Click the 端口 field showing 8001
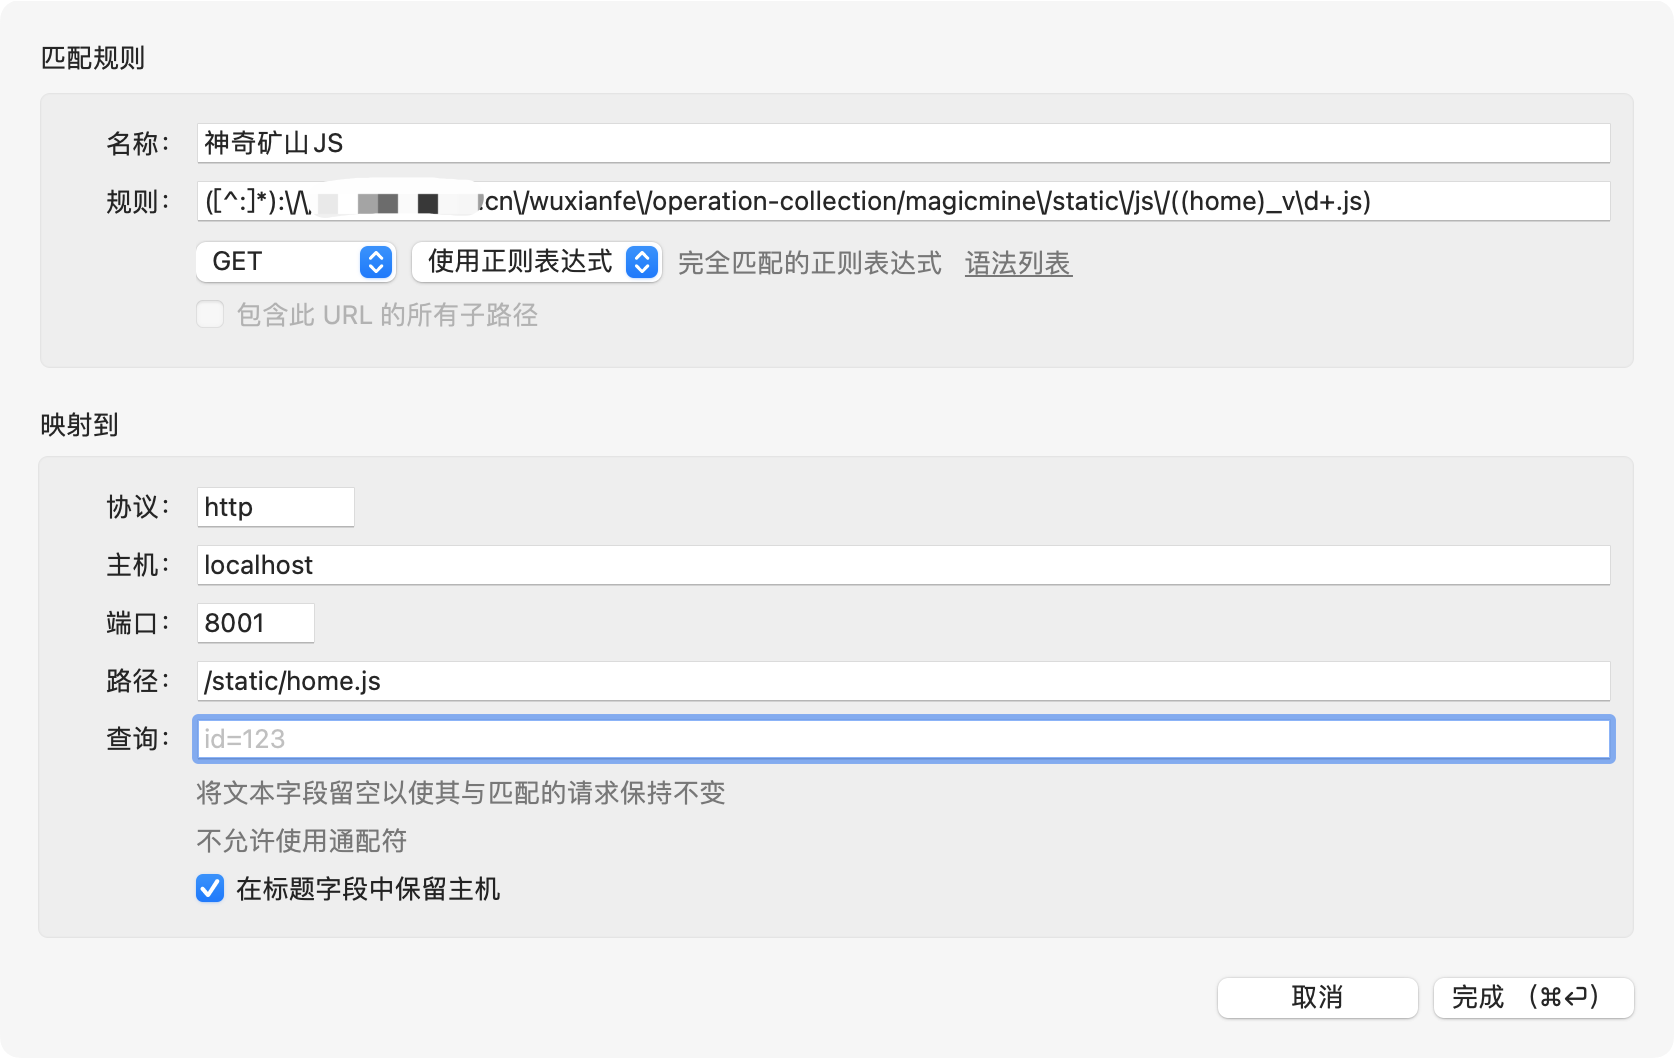Image resolution: width=1674 pixels, height=1058 pixels. [x=255, y=622]
